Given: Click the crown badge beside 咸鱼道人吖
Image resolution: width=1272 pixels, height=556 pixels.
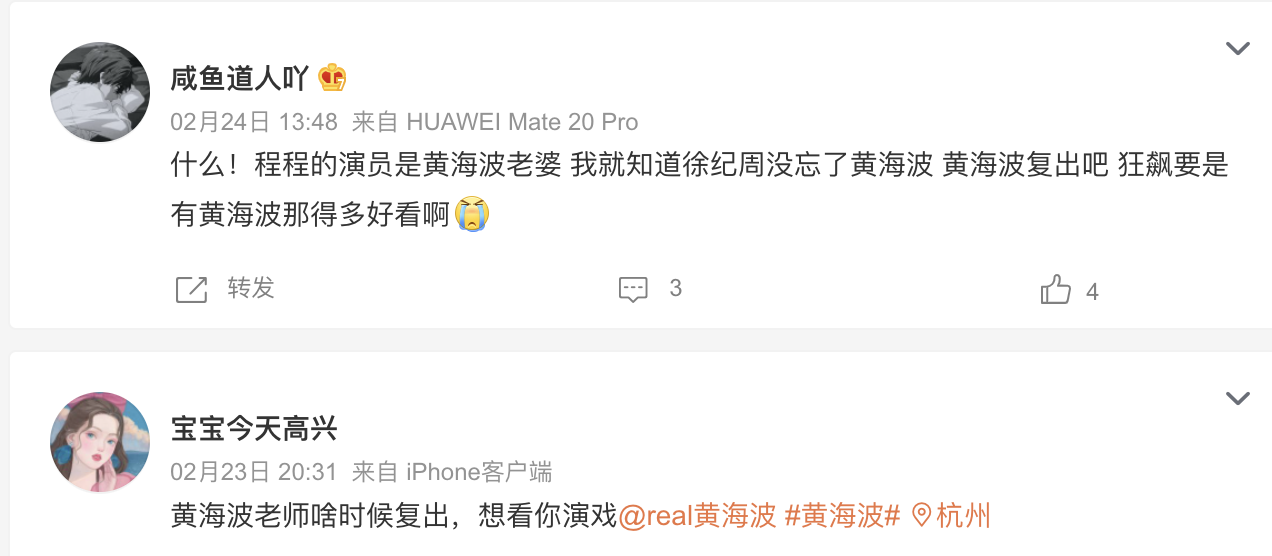Looking at the screenshot, I should click(x=332, y=78).
